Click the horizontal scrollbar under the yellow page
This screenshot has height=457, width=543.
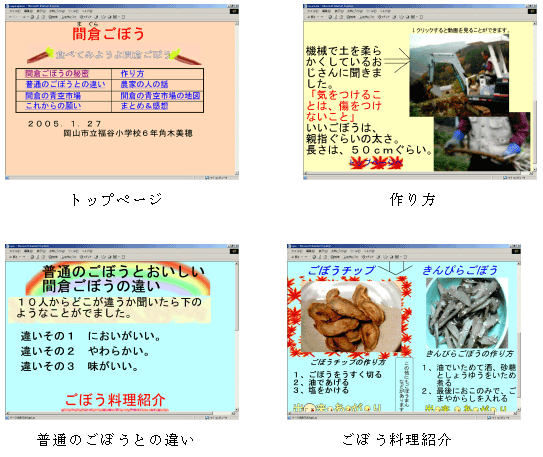pos(417,173)
